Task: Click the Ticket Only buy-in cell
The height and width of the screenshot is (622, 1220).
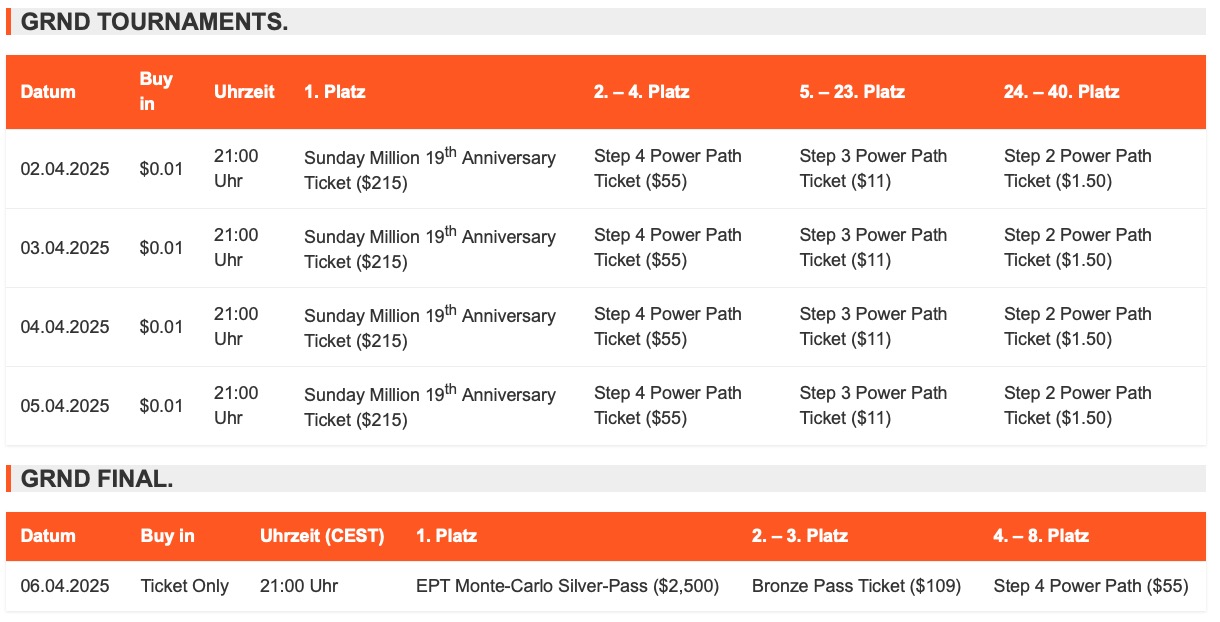Action: 185,586
